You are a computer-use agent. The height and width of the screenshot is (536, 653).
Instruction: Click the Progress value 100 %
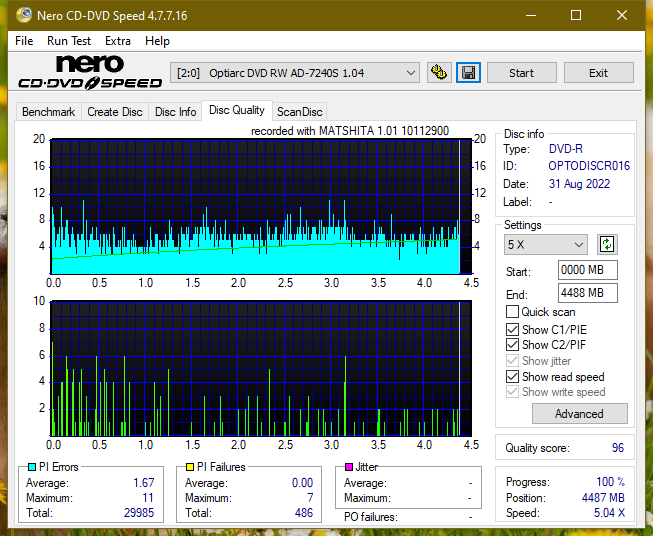[611, 482]
